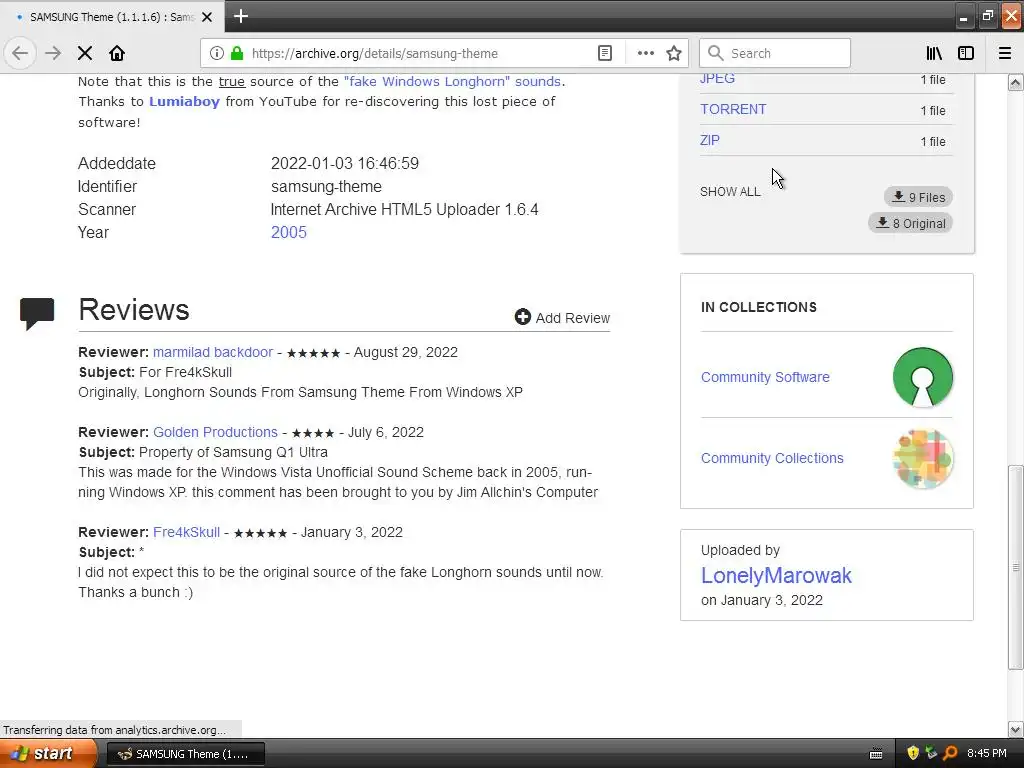Click the security shield tray icon
Viewport: 1024px width, 768px height.
[913, 754]
